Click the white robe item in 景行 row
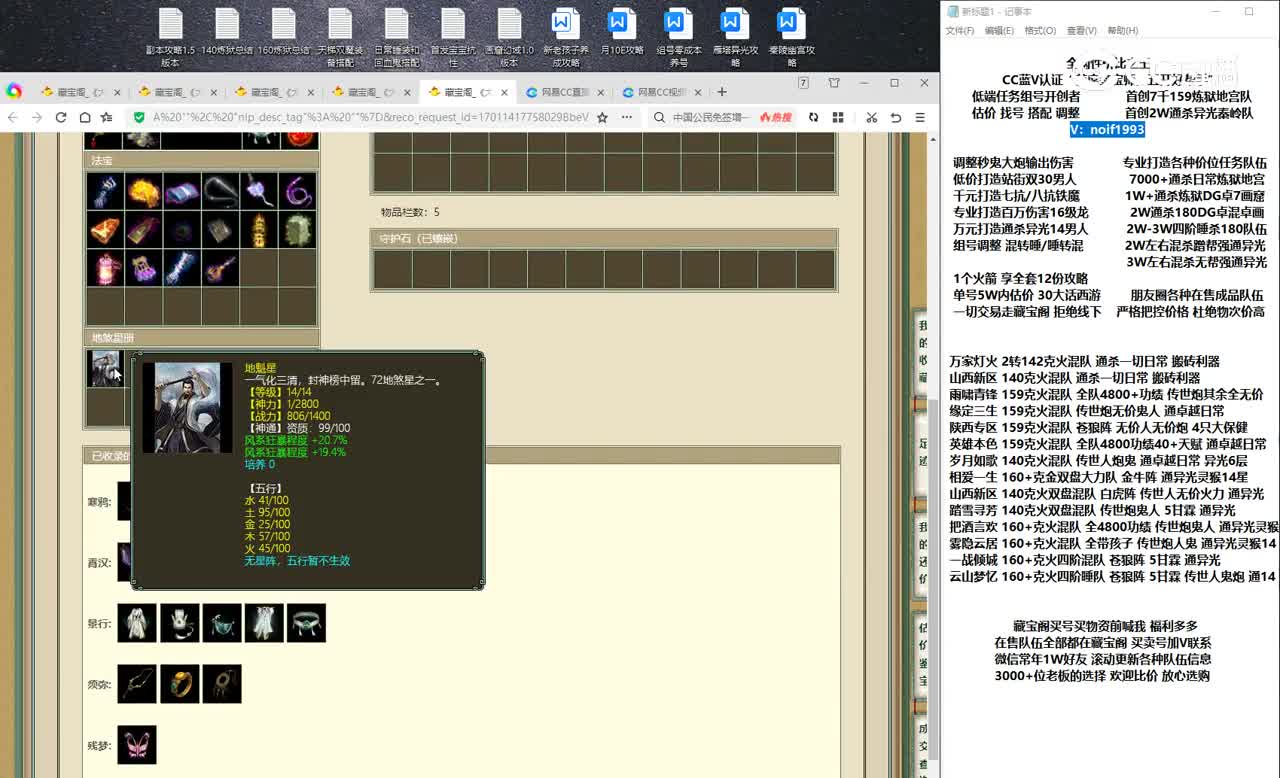 click(x=137, y=623)
